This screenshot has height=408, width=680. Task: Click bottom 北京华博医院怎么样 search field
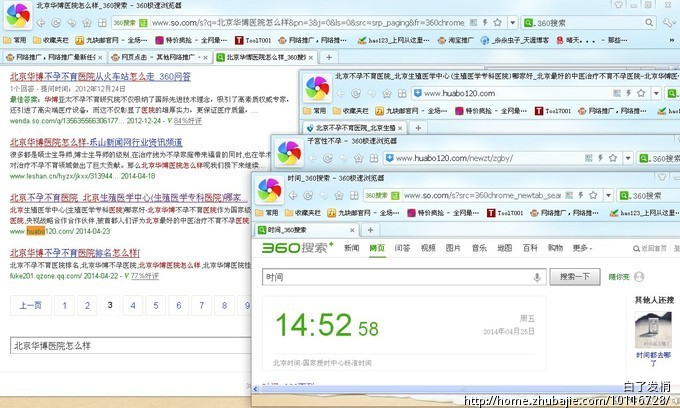[130, 346]
